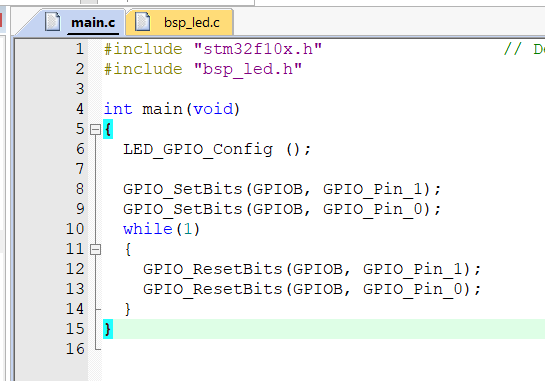
Task: Click the opening brace on line 5
Action: pyautogui.click(x=108, y=129)
